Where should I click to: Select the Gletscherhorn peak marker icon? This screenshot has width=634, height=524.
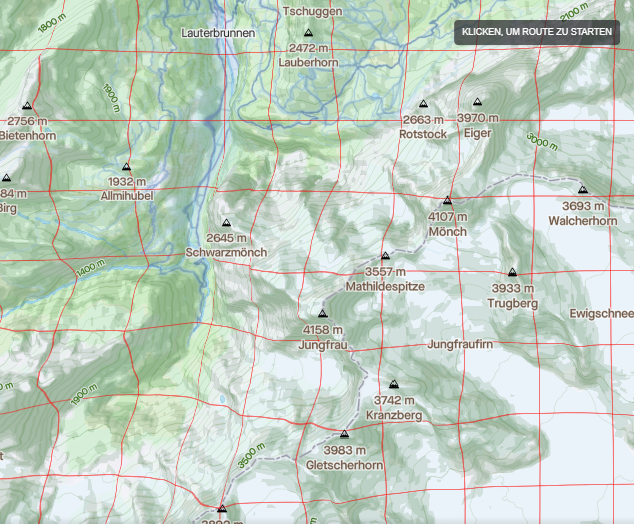point(344,435)
